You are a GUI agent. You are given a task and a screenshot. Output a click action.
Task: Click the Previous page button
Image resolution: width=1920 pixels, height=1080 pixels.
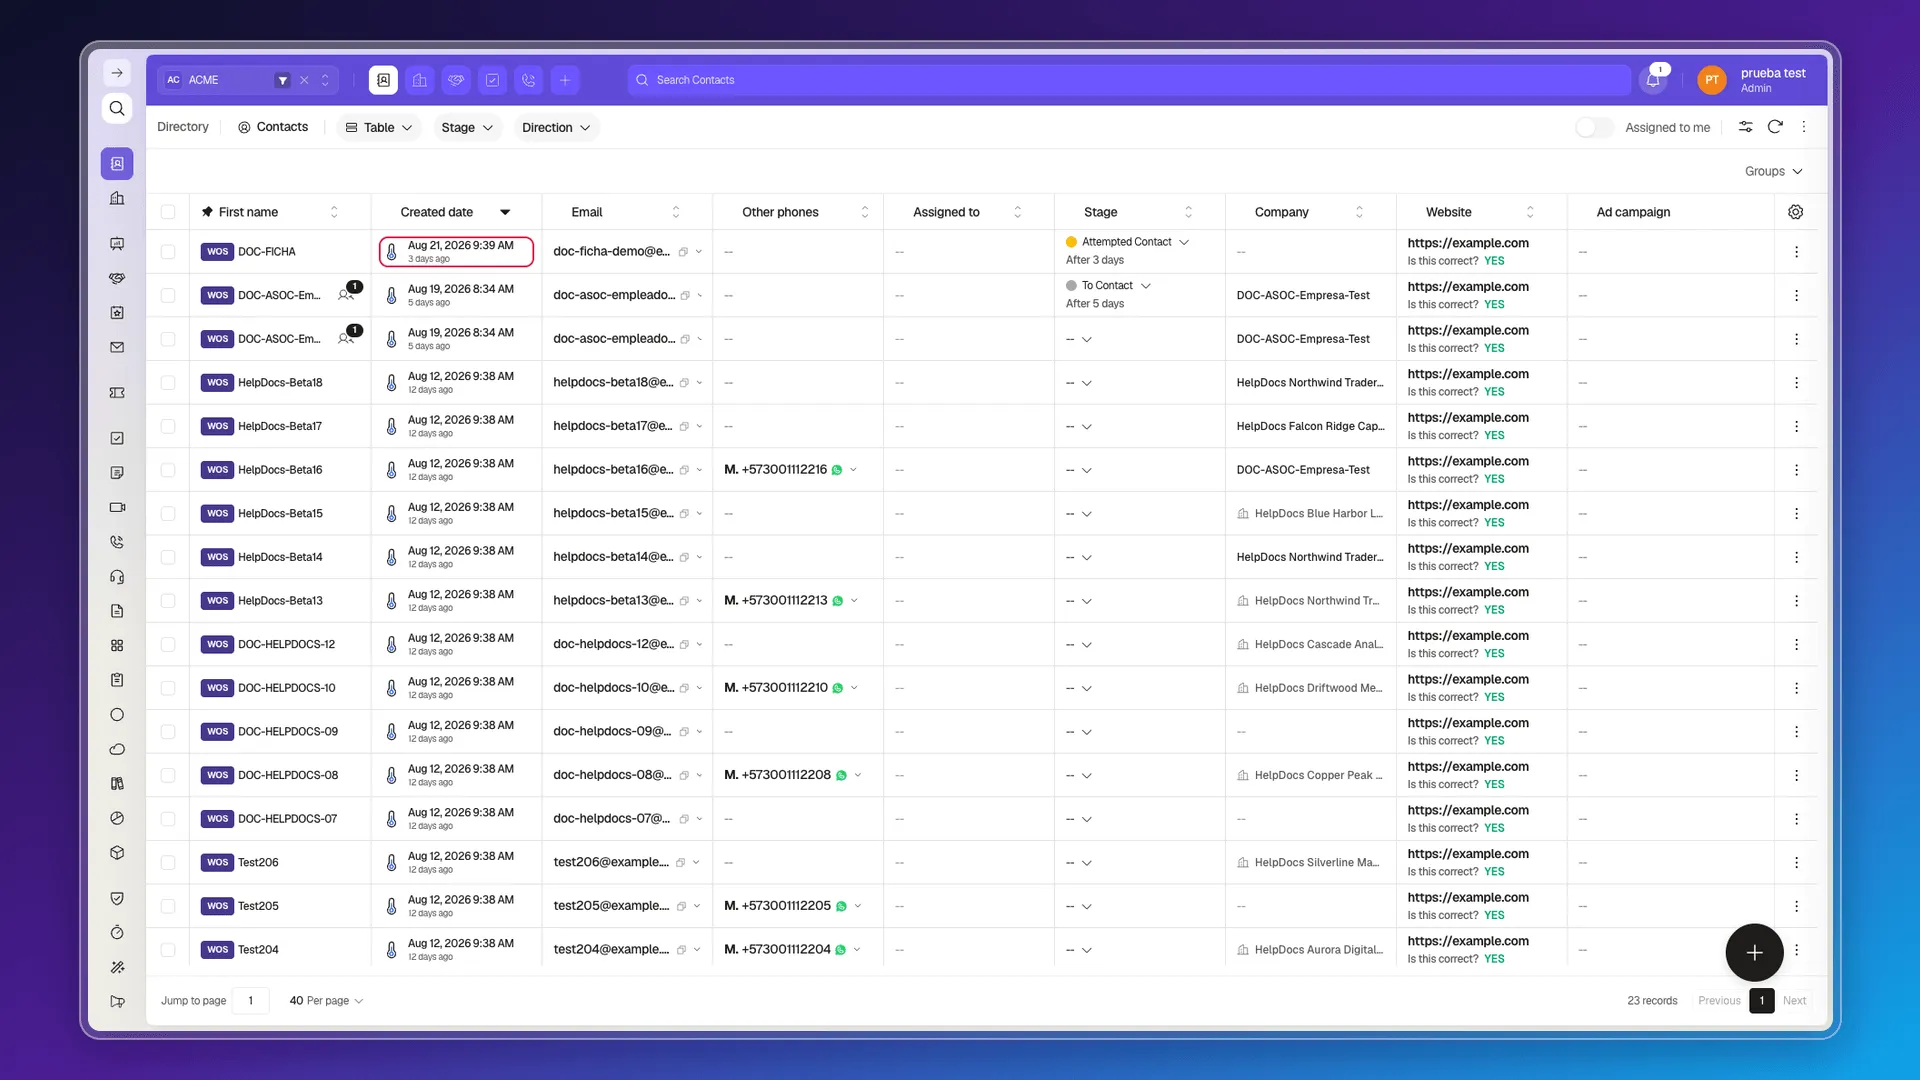tap(1719, 1000)
